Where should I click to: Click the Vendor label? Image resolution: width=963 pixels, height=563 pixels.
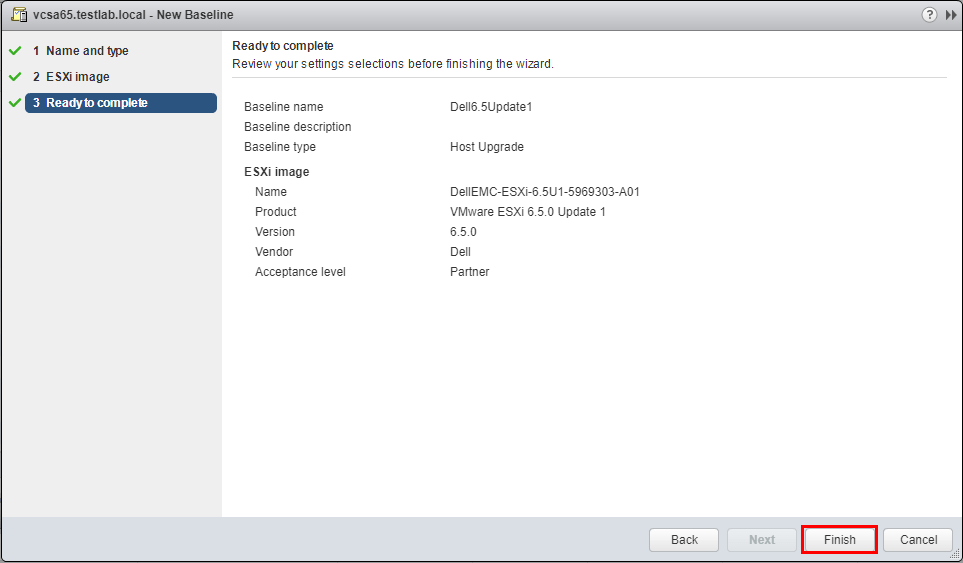[x=273, y=252]
